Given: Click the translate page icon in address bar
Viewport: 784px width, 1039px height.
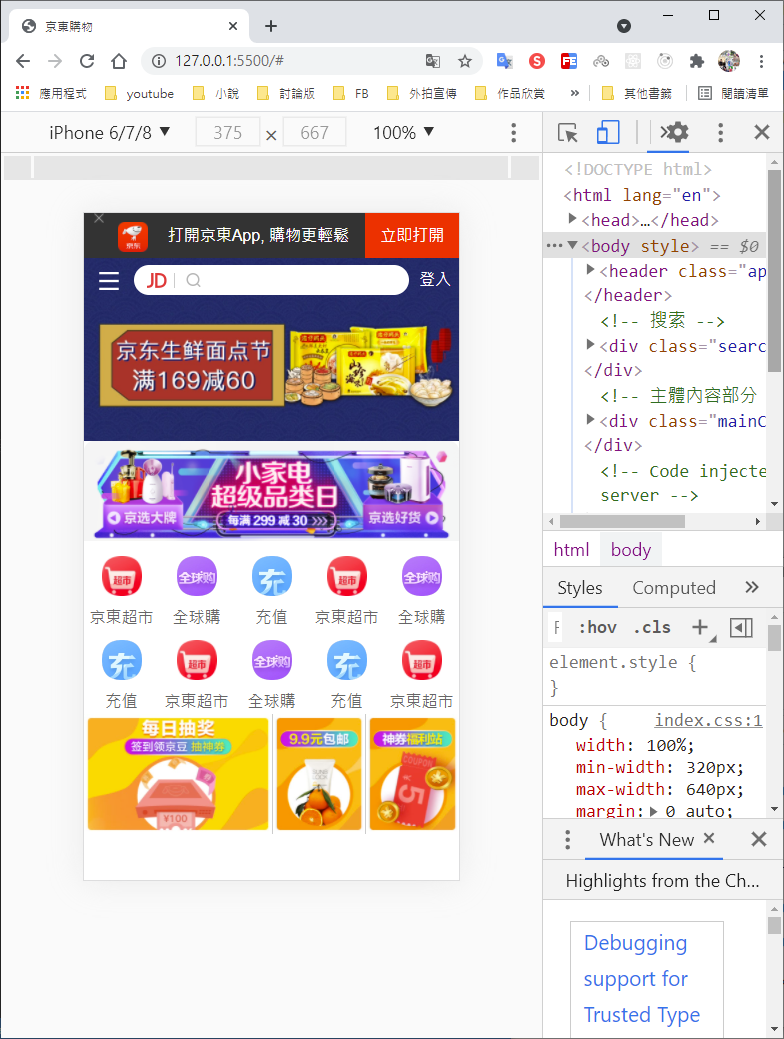Looking at the screenshot, I should pyautogui.click(x=433, y=61).
